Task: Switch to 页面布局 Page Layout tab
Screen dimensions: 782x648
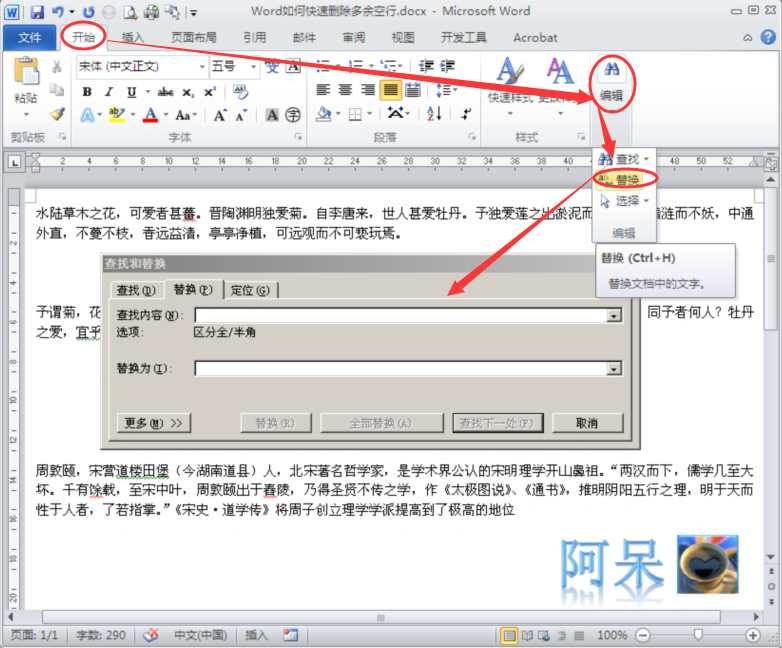Action: pyautogui.click(x=194, y=37)
